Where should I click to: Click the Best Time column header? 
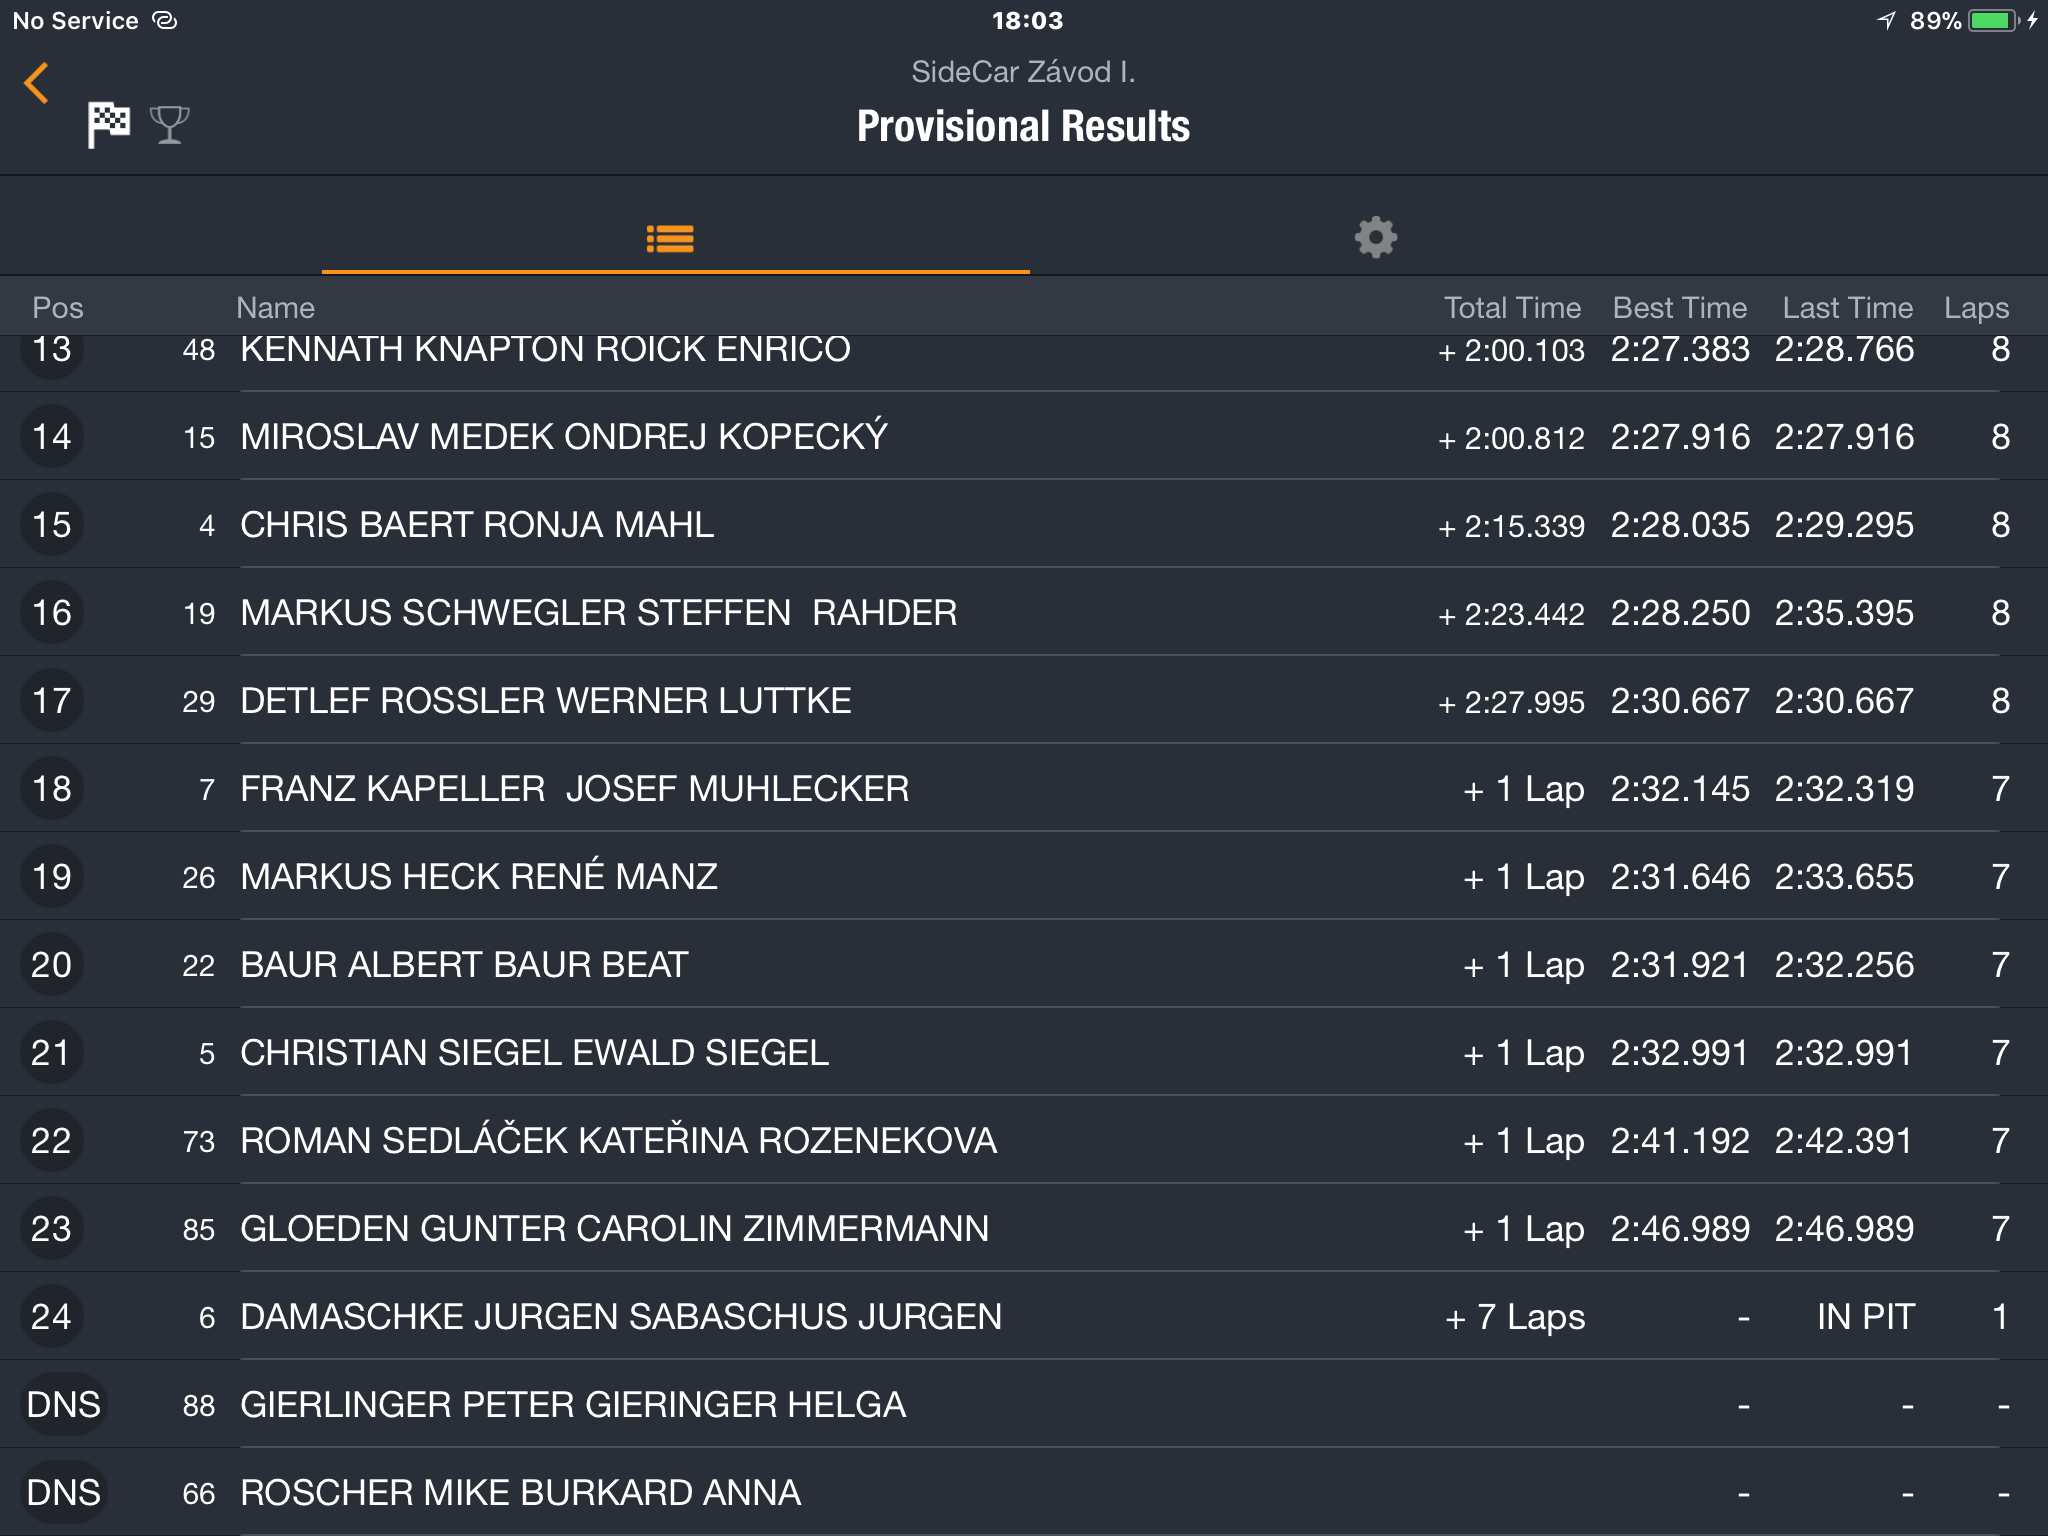(x=1680, y=308)
